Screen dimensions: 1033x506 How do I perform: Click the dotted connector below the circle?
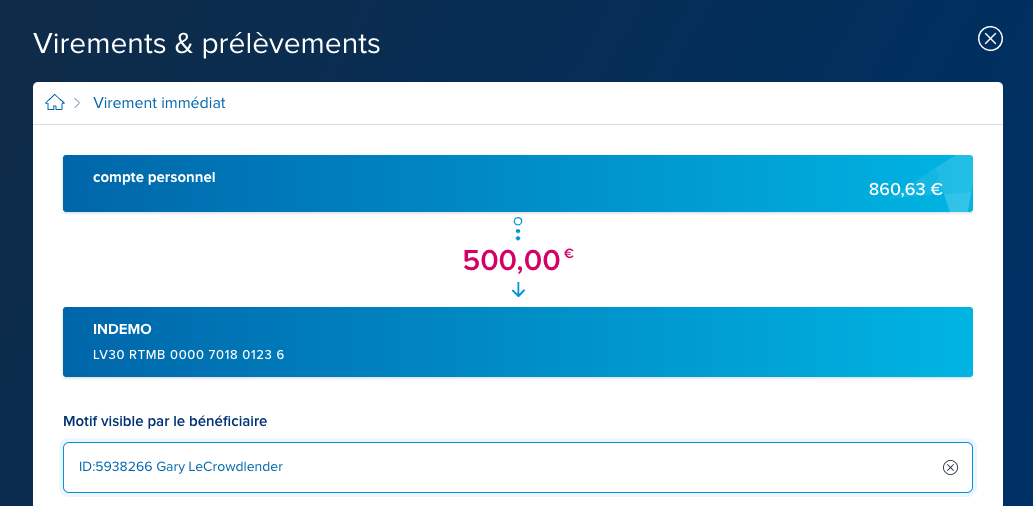518,234
